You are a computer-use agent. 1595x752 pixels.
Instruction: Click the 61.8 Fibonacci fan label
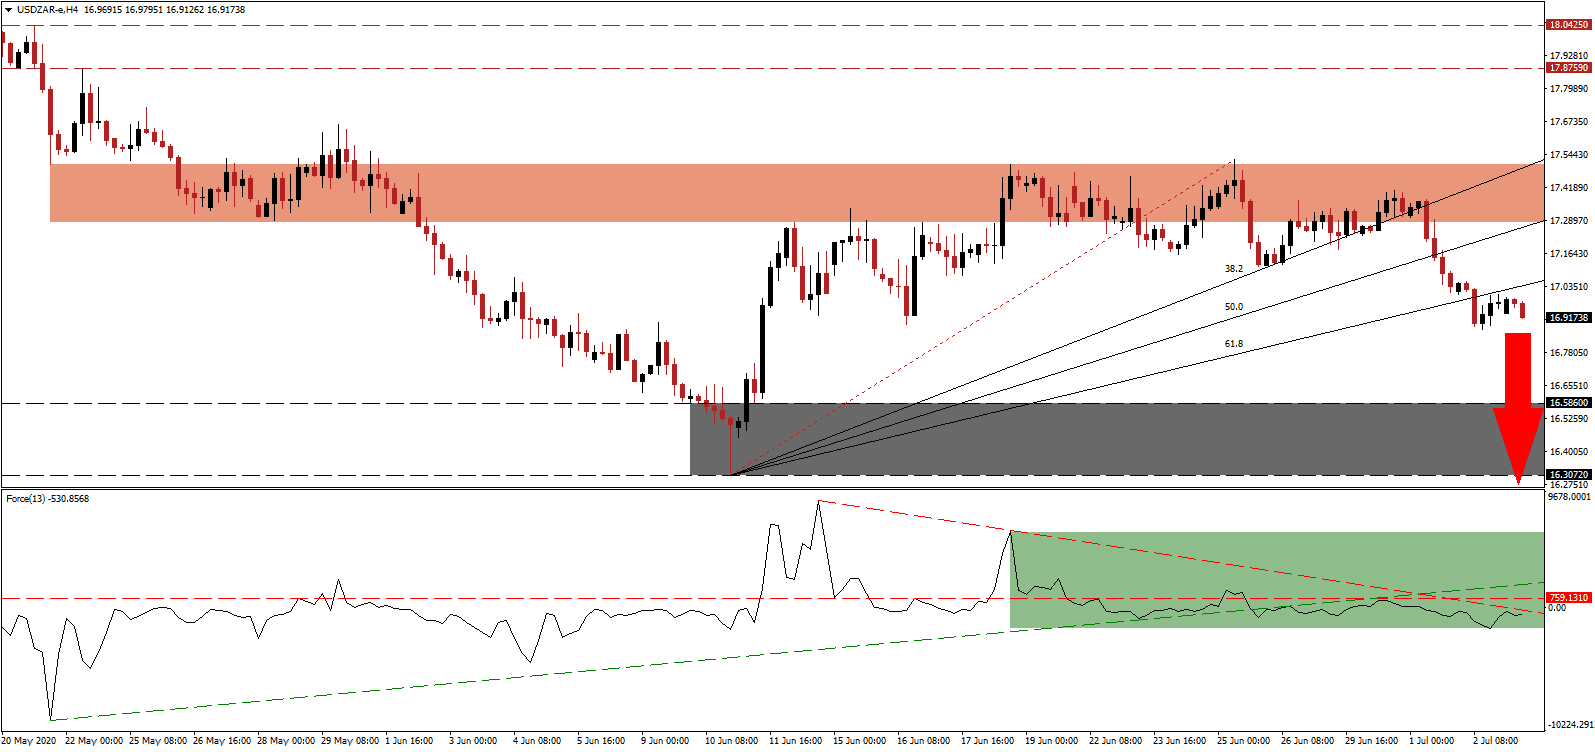click(x=1234, y=344)
